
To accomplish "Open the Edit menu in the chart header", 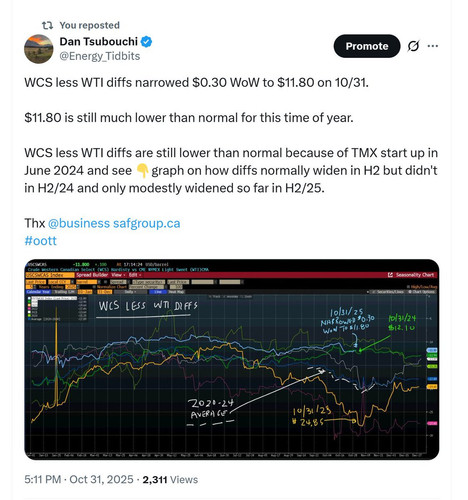I will (x=135, y=275).
